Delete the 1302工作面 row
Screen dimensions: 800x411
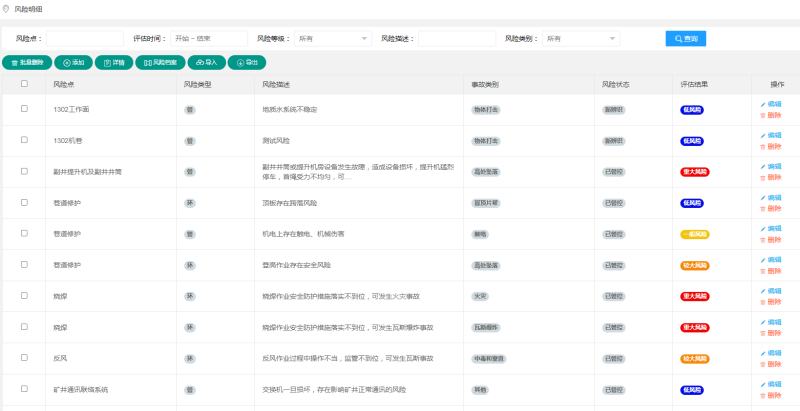point(771,115)
